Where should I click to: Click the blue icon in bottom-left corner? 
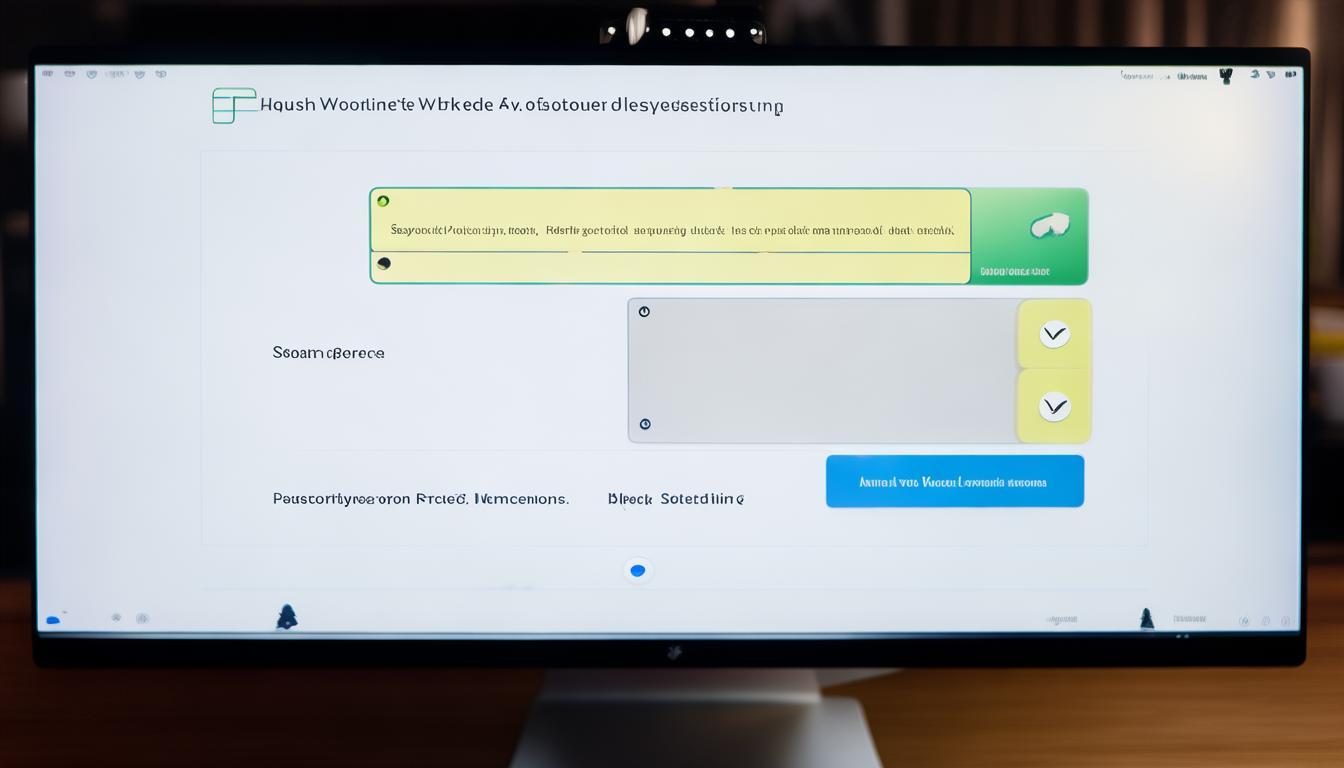pos(53,620)
